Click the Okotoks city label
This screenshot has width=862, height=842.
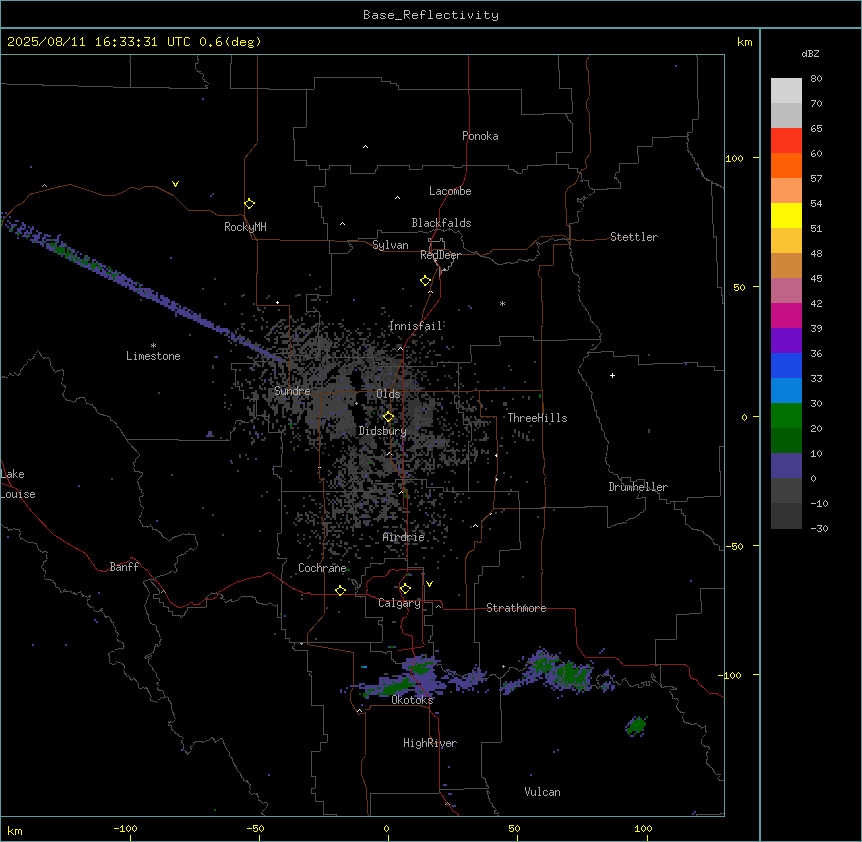(412, 700)
